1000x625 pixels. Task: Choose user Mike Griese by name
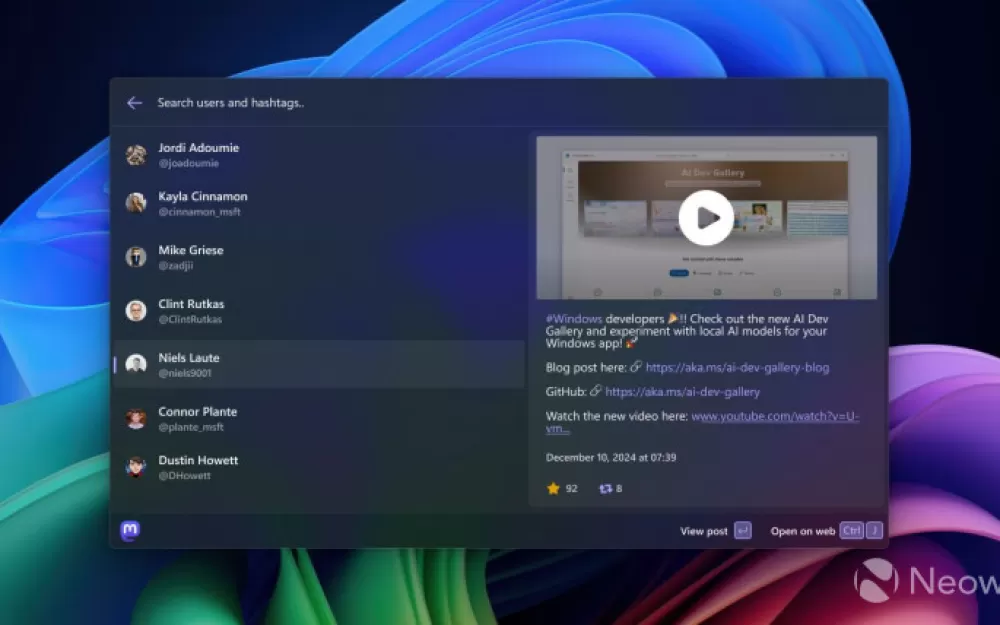[x=191, y=250]
